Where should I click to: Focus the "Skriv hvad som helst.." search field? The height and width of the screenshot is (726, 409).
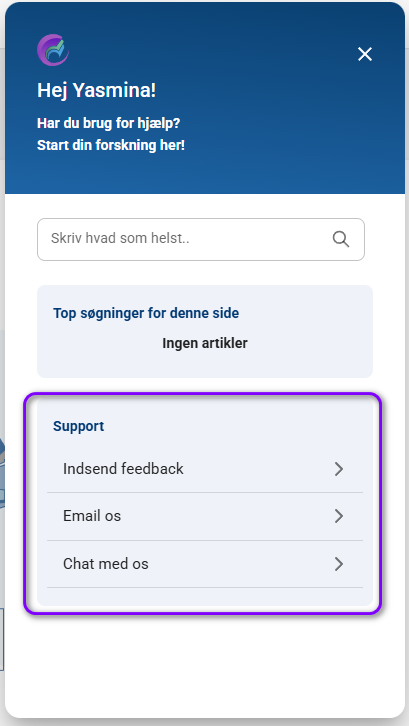201,239
